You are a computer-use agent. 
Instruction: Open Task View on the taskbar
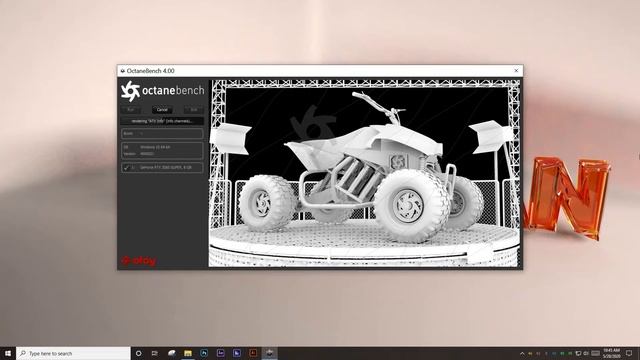pyautogui.click(x=155, y=353)
